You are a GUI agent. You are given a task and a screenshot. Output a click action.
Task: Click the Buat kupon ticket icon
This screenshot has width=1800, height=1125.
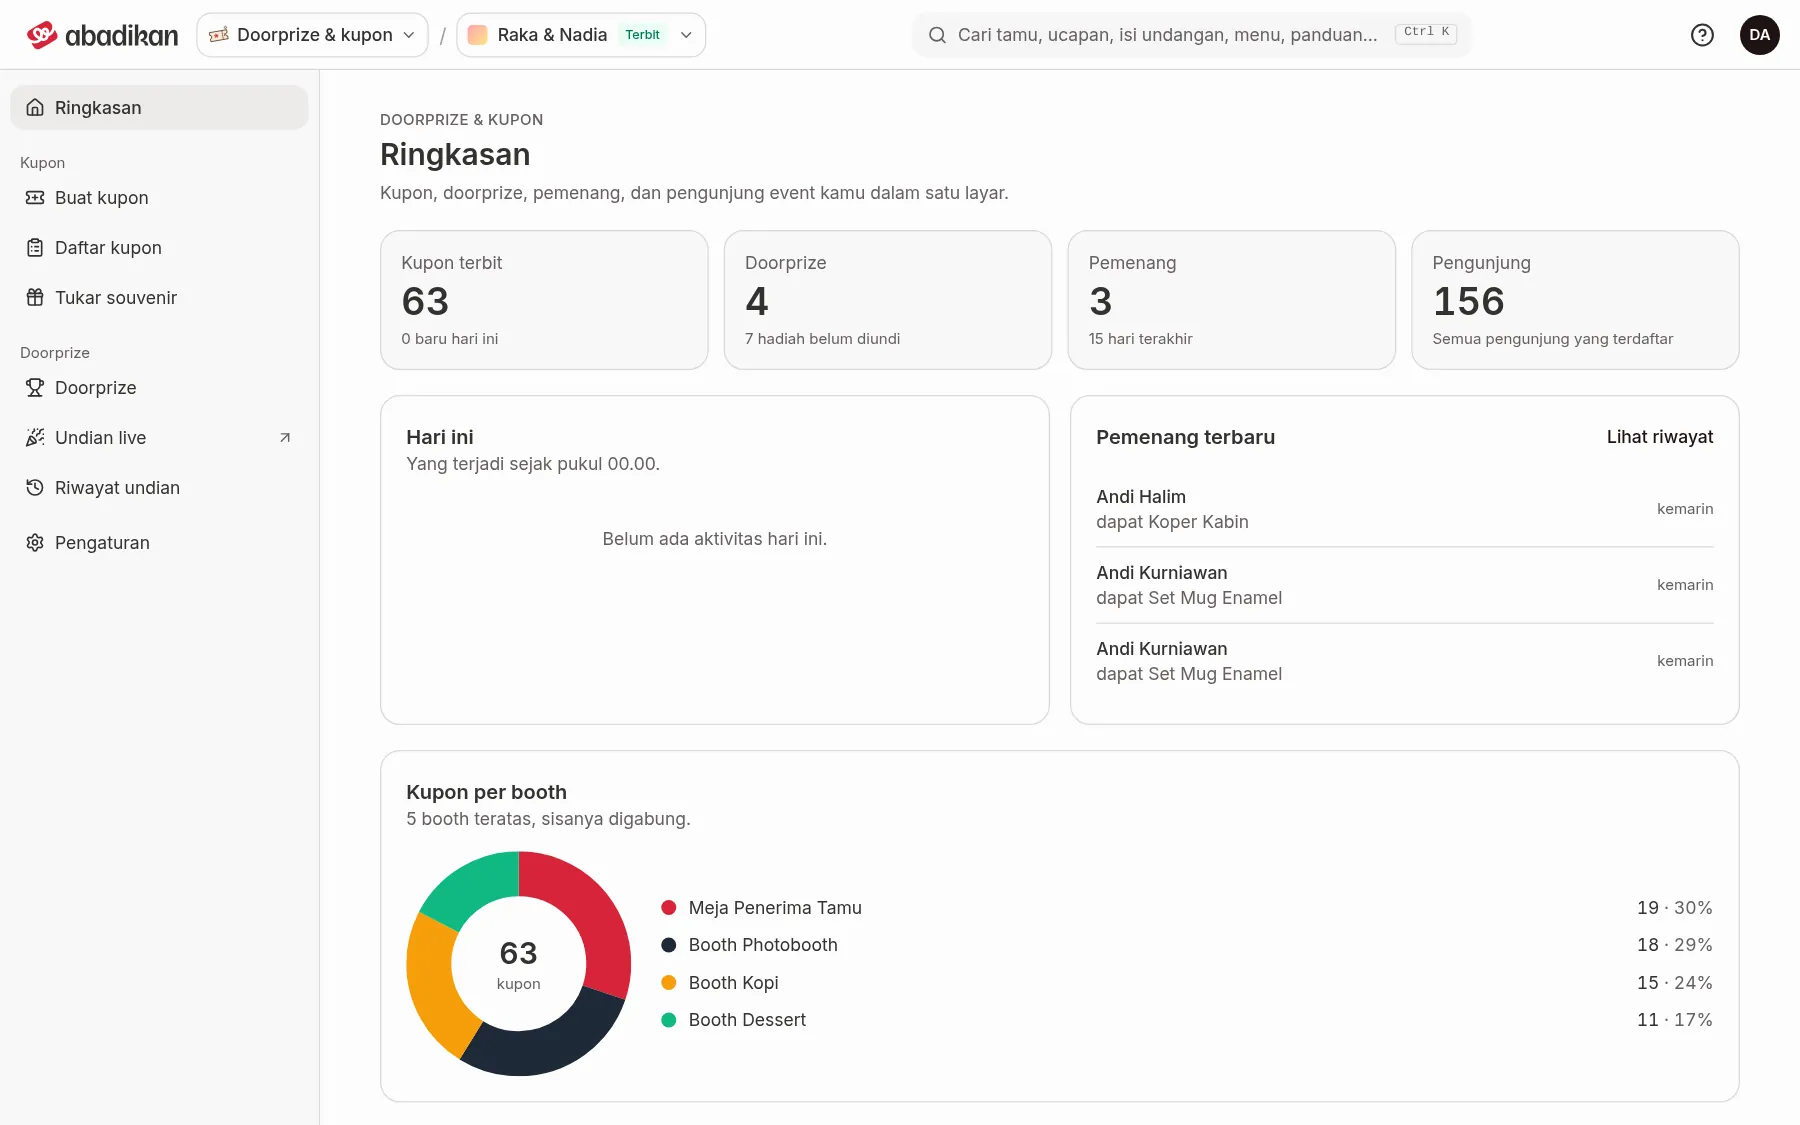click(x=35, y=198)
